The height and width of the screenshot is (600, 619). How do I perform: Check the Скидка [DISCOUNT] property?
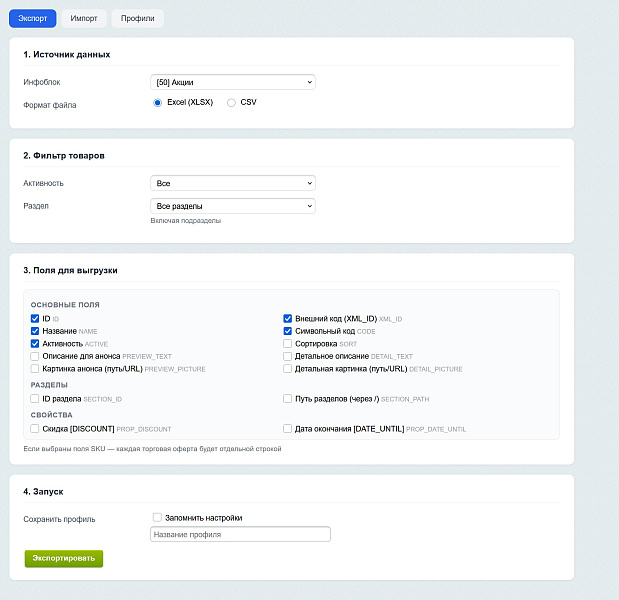35,429
